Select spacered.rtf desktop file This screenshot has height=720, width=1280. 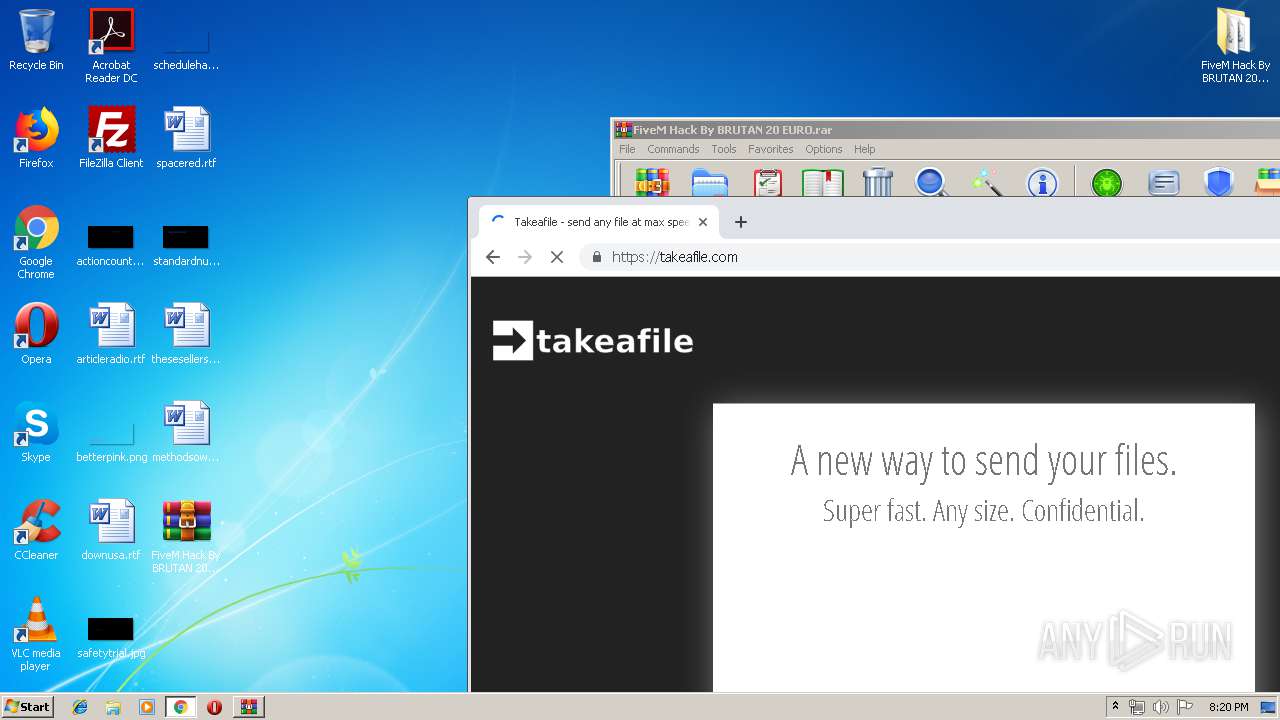tap(186, 138)
